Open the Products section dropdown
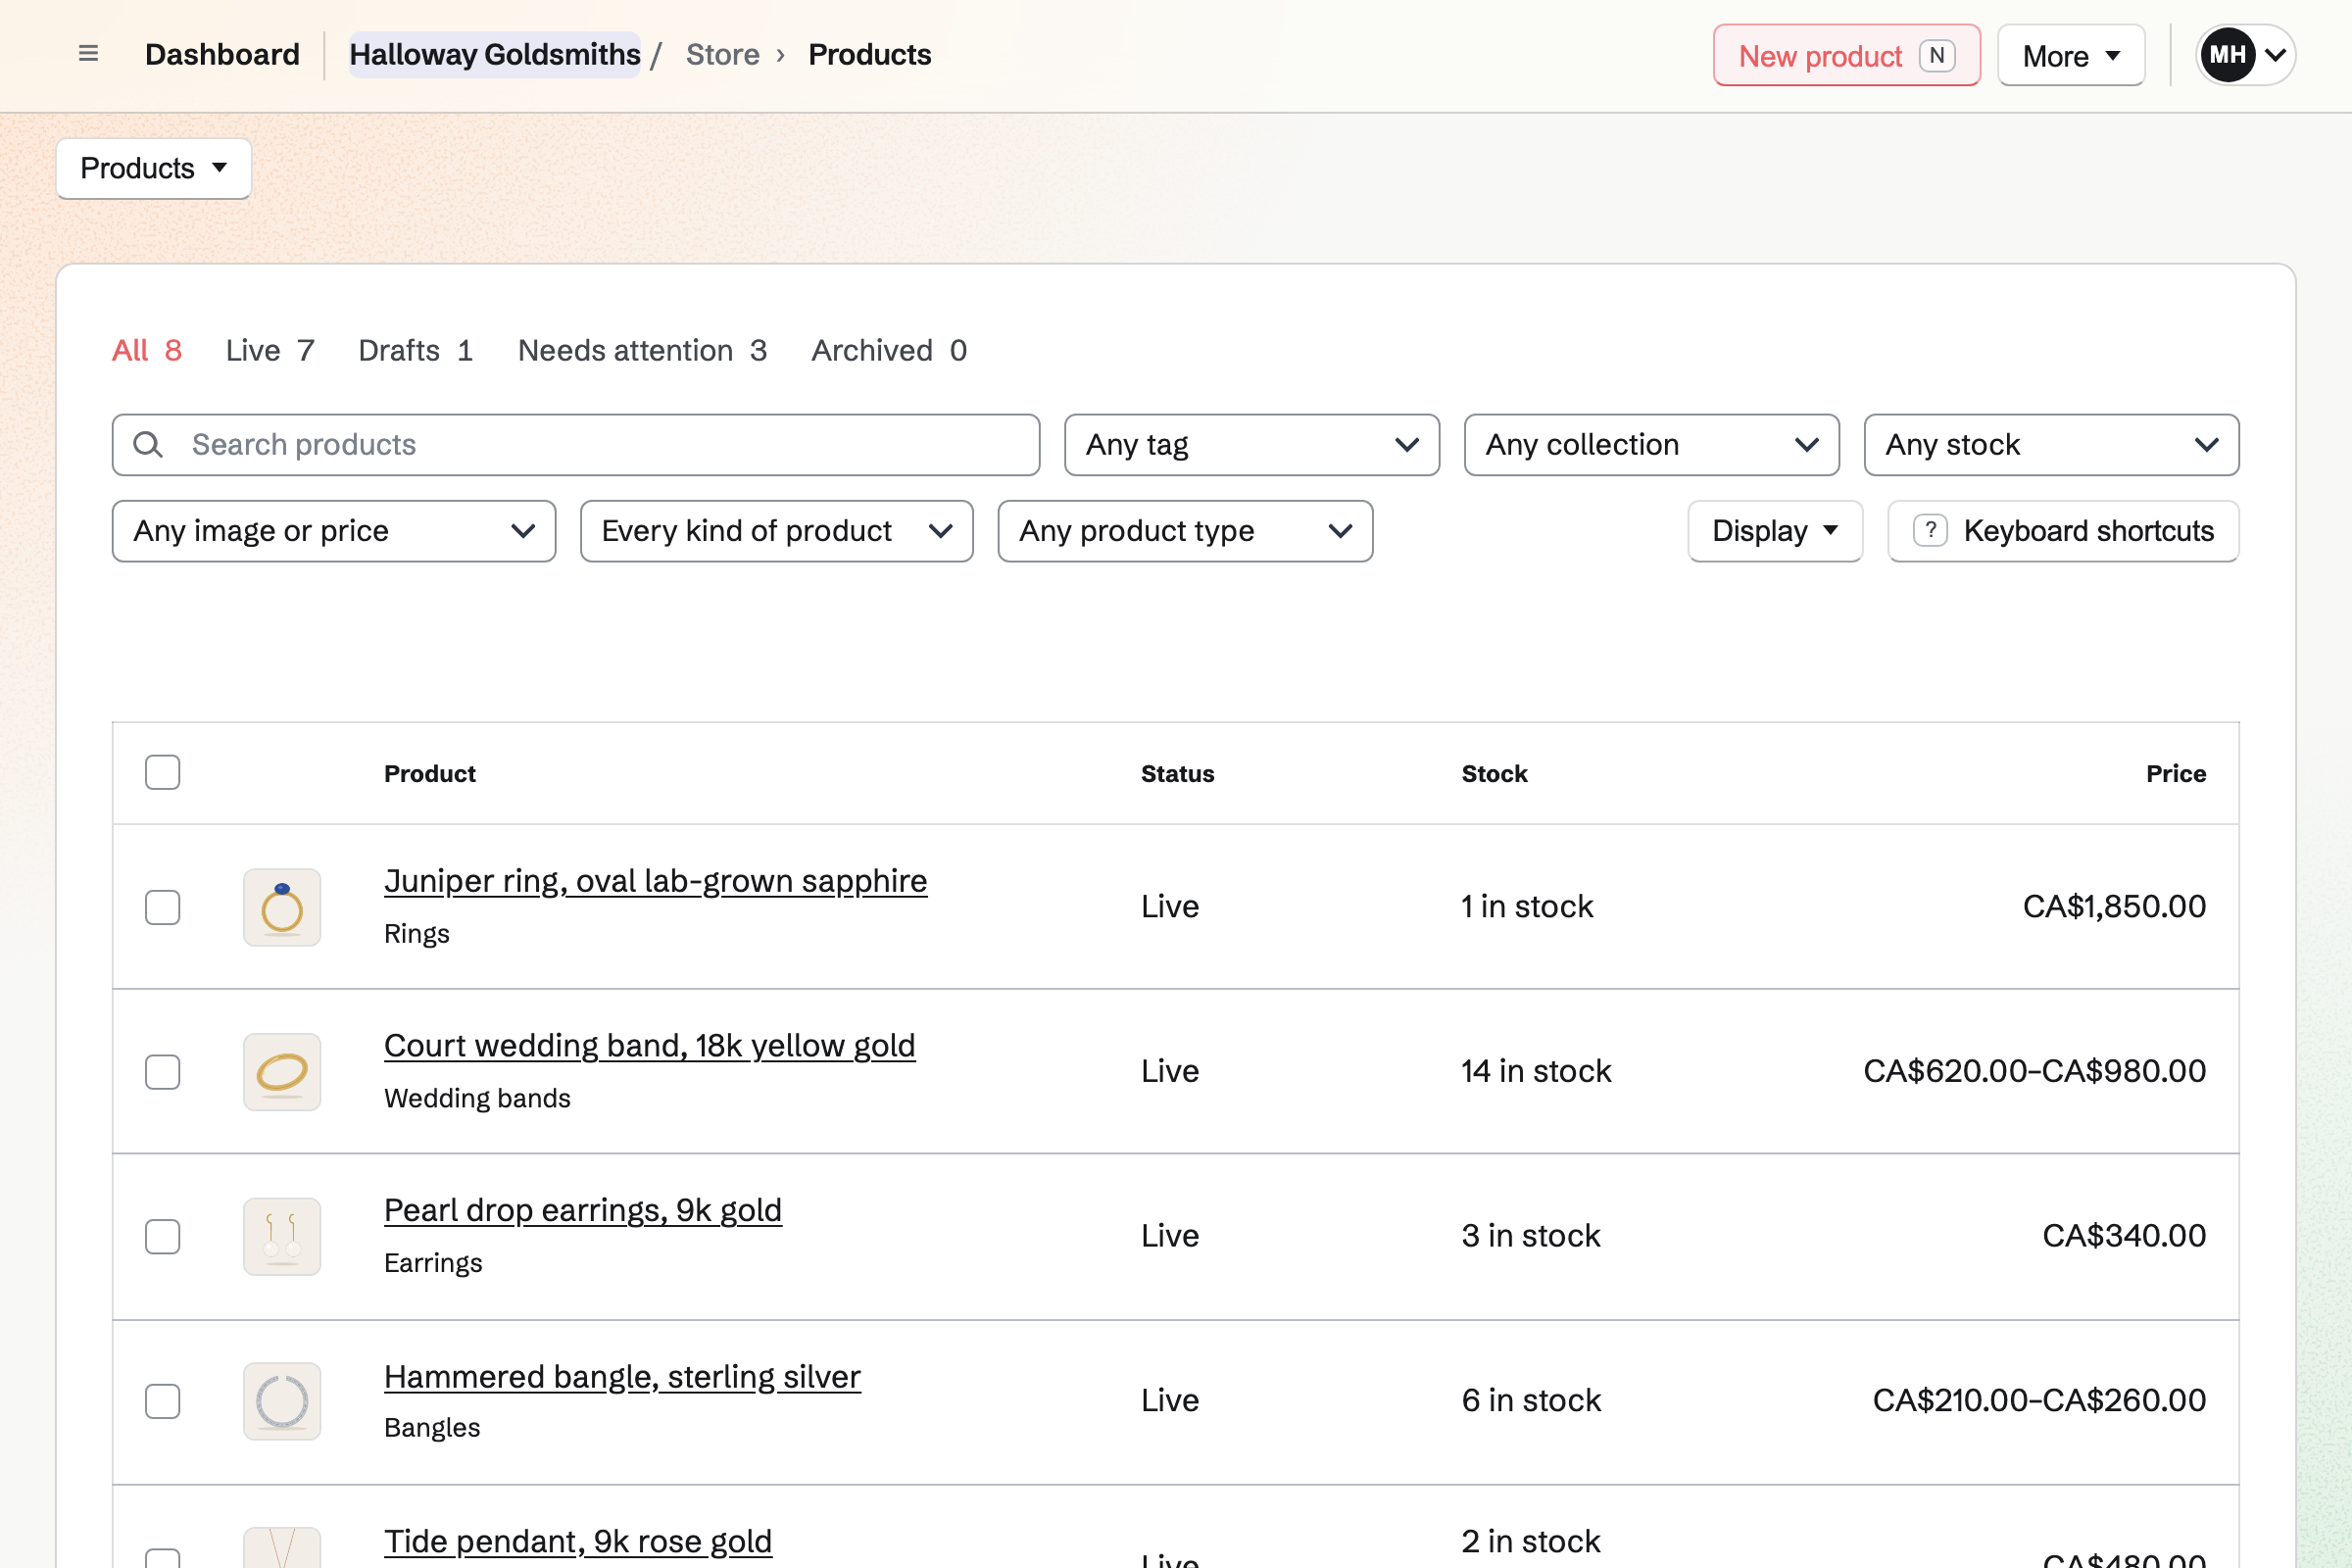The height and width of the screenshot is (1568, 2352). point(154,168)
